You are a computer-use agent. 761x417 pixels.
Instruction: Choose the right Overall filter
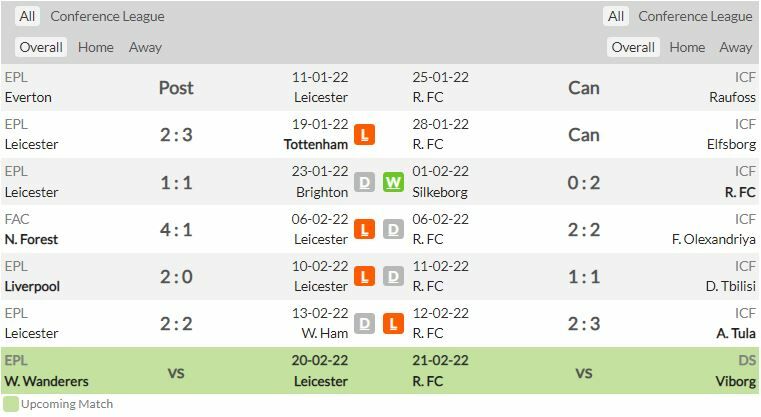pyautogui.click(x=633, y=48)
